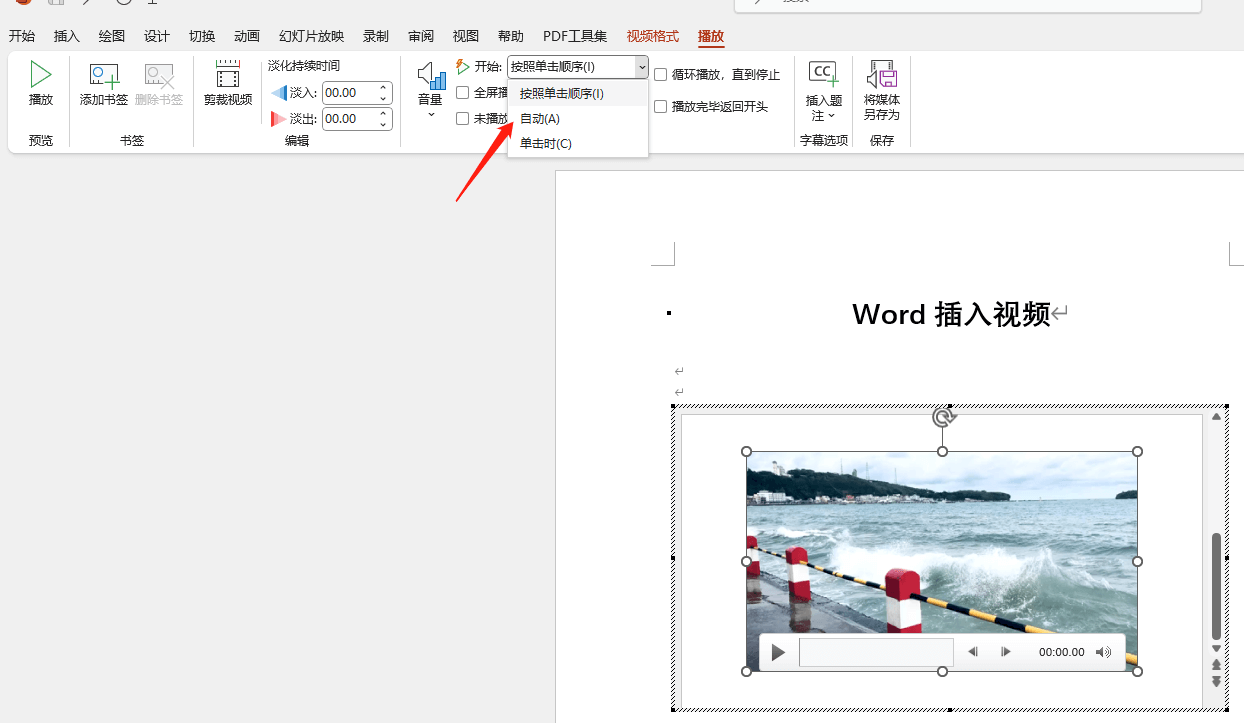The image size is (1244, 723).
Task: Select 自动(A) from the 开始 dropdown
Action: pyautogui.click(x=538, y=118)
